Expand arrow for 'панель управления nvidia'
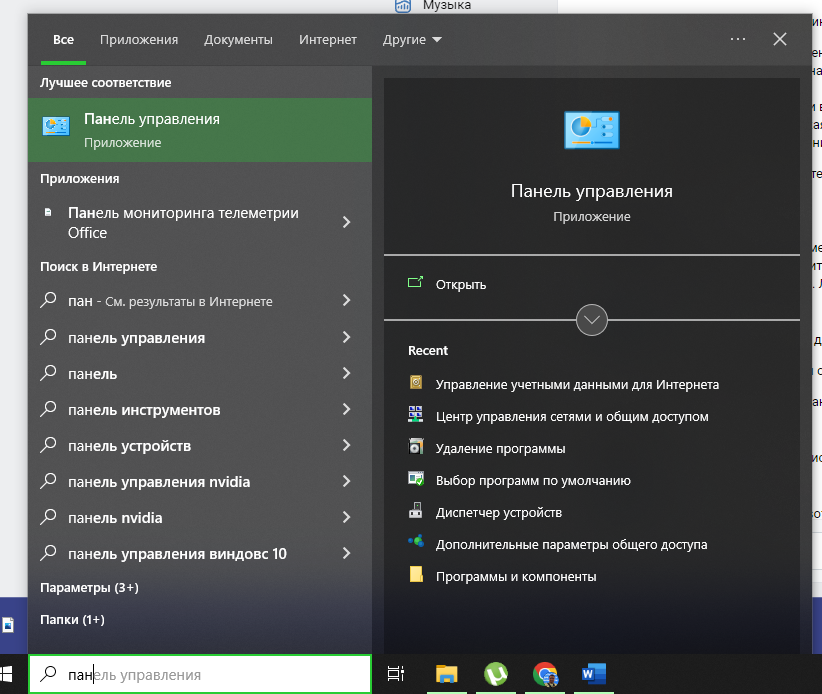This screenshot has height=694, width=822. (x=346, y=481)
